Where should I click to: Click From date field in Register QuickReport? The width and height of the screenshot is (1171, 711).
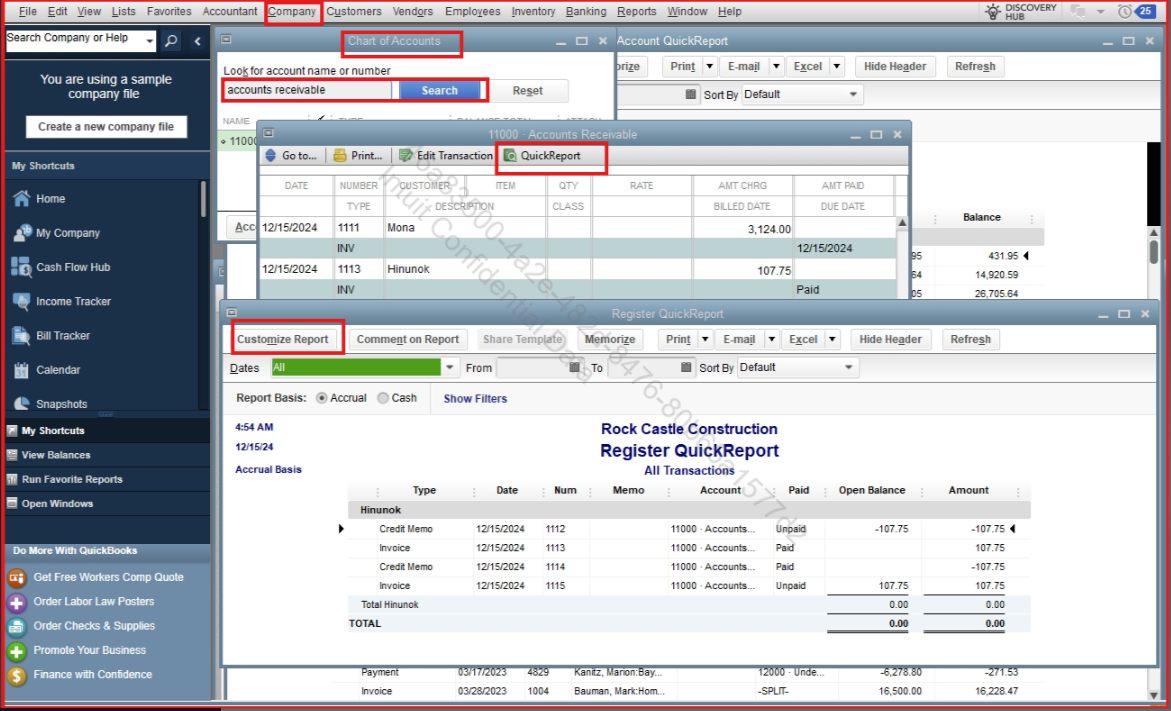coord(532,367)
